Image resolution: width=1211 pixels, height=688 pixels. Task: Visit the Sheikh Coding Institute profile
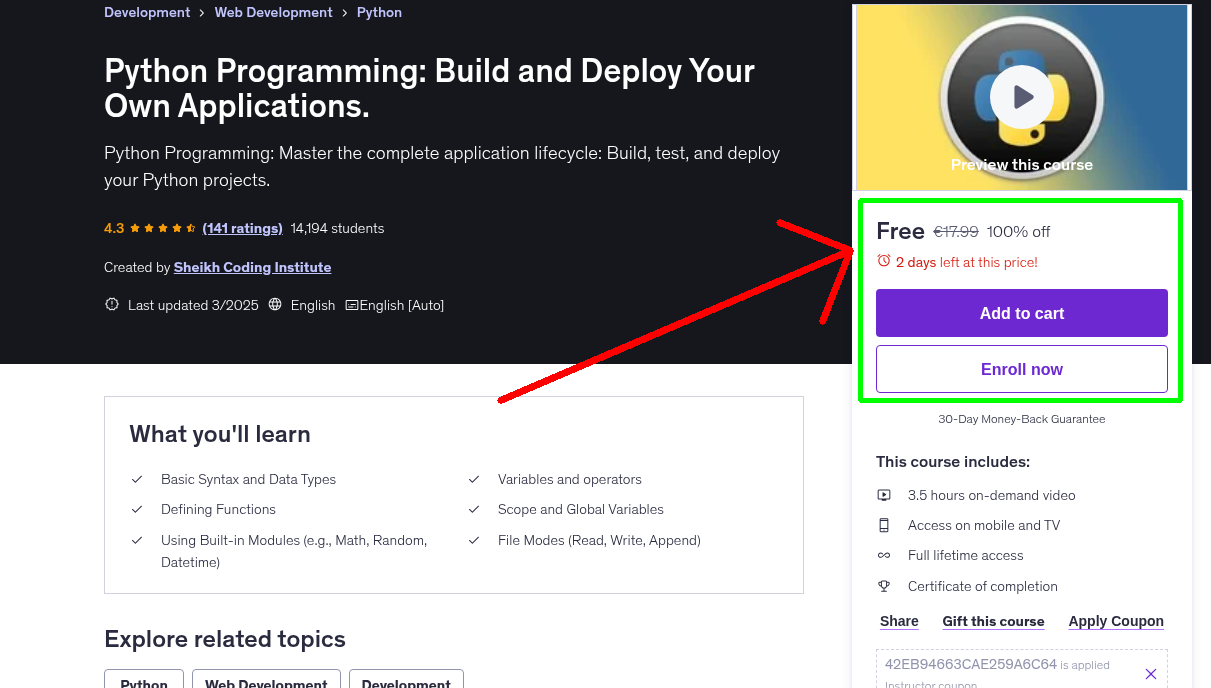pyautogui.click(x=252, y=267)
